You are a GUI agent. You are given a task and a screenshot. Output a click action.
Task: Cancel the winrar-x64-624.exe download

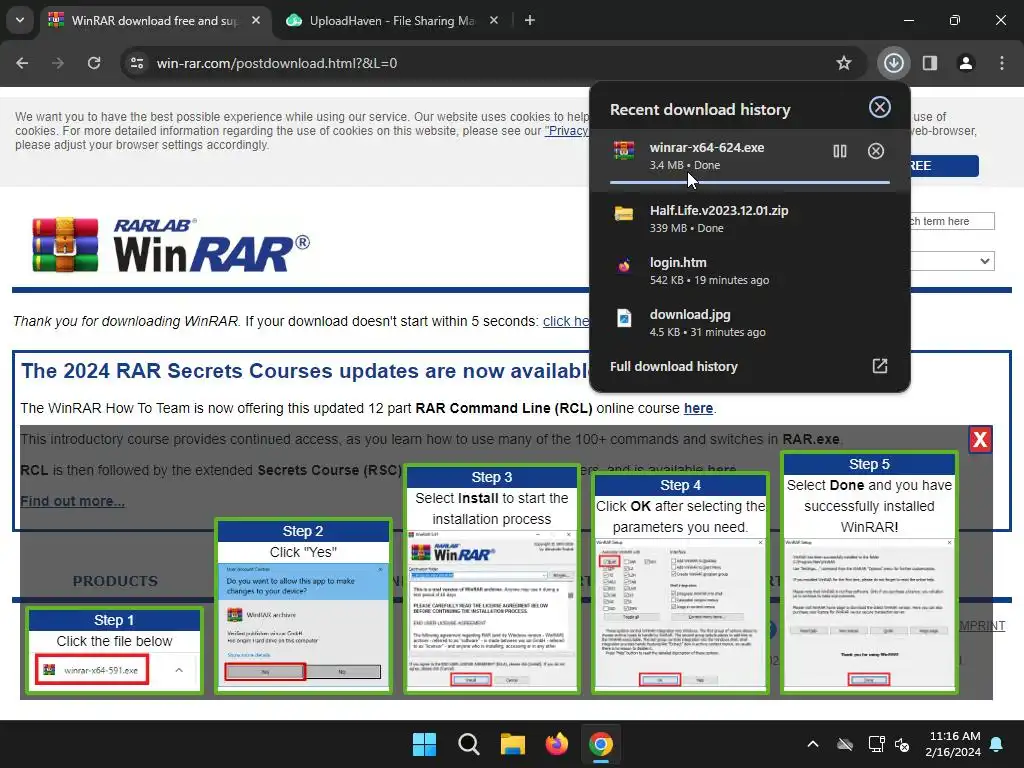[x=876, y=152]
